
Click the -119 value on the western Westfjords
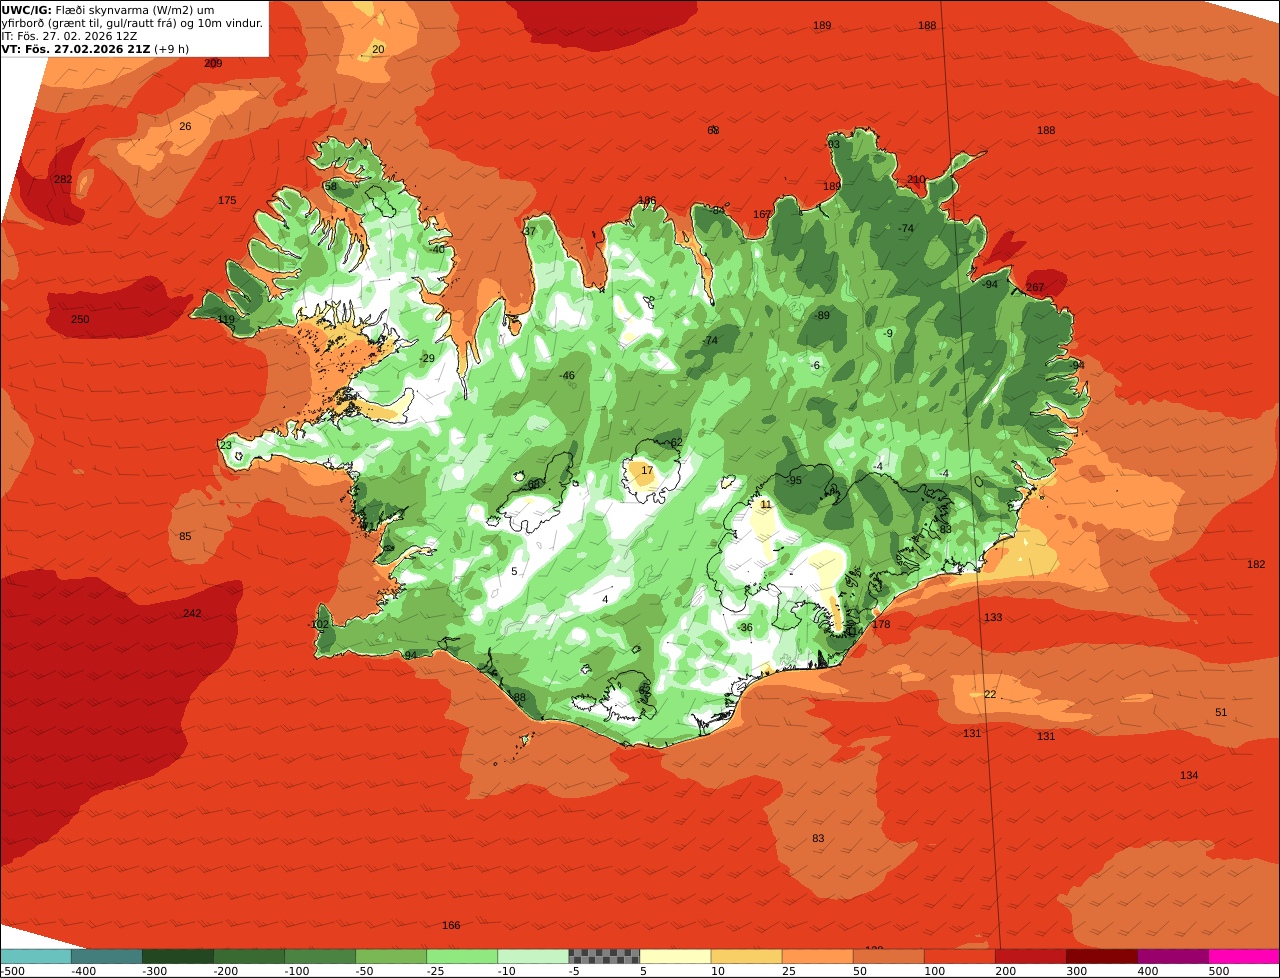pyautogui.click(x=225, y=320)
